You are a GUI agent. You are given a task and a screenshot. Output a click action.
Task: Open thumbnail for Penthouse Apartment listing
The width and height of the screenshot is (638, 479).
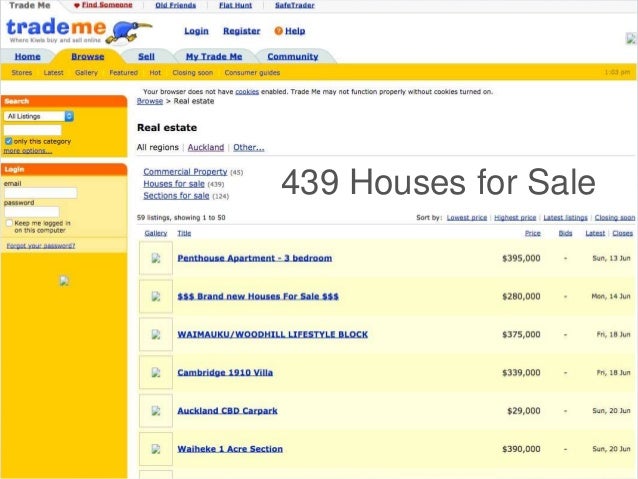point(156,258)
